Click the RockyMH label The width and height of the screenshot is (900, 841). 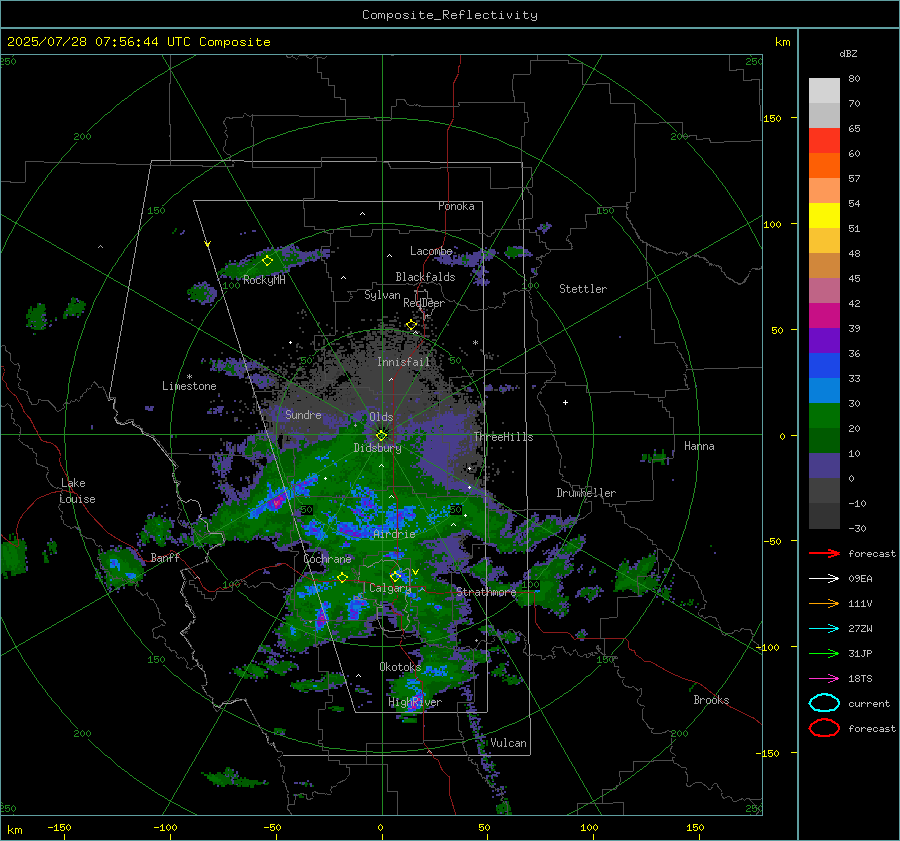(264, 280)
